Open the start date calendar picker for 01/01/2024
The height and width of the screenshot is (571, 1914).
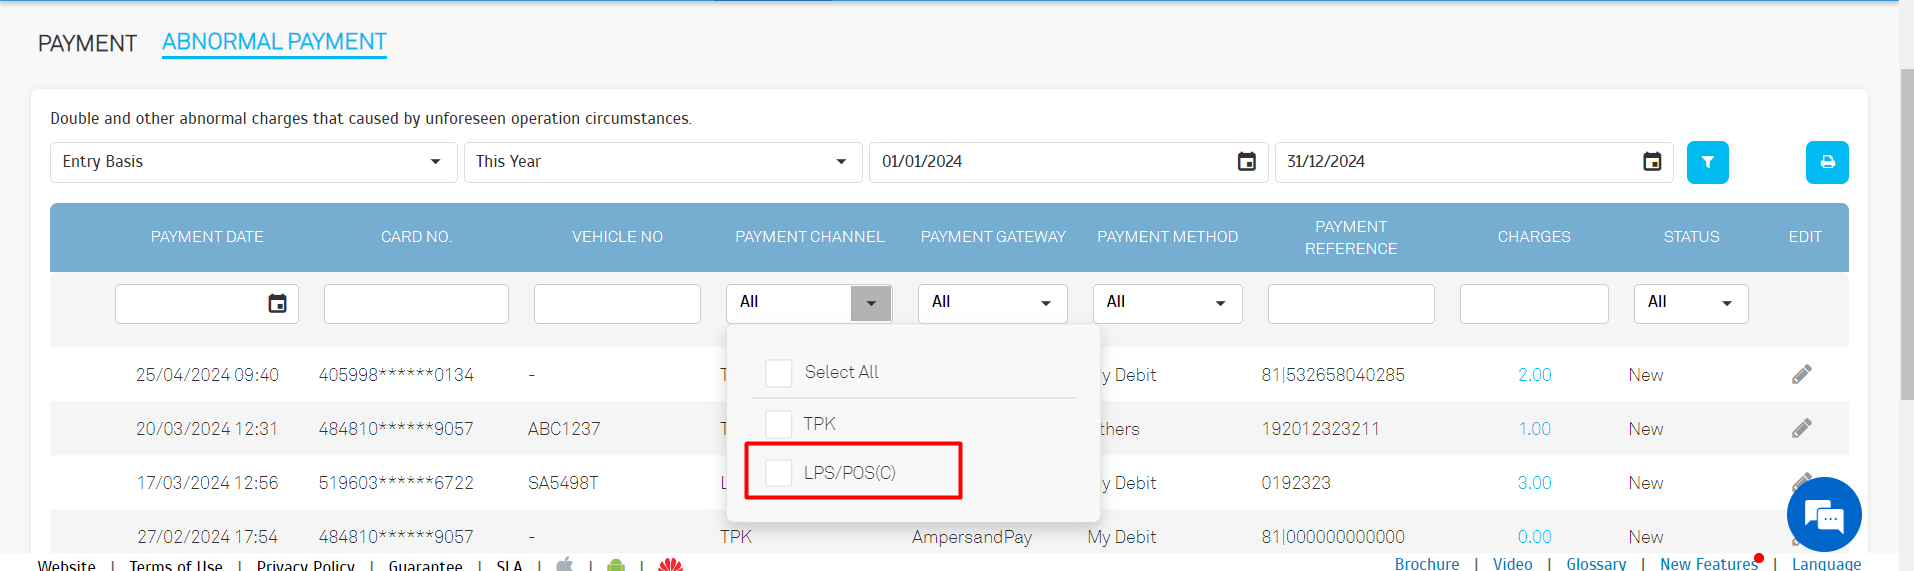tap(1246, 162)
